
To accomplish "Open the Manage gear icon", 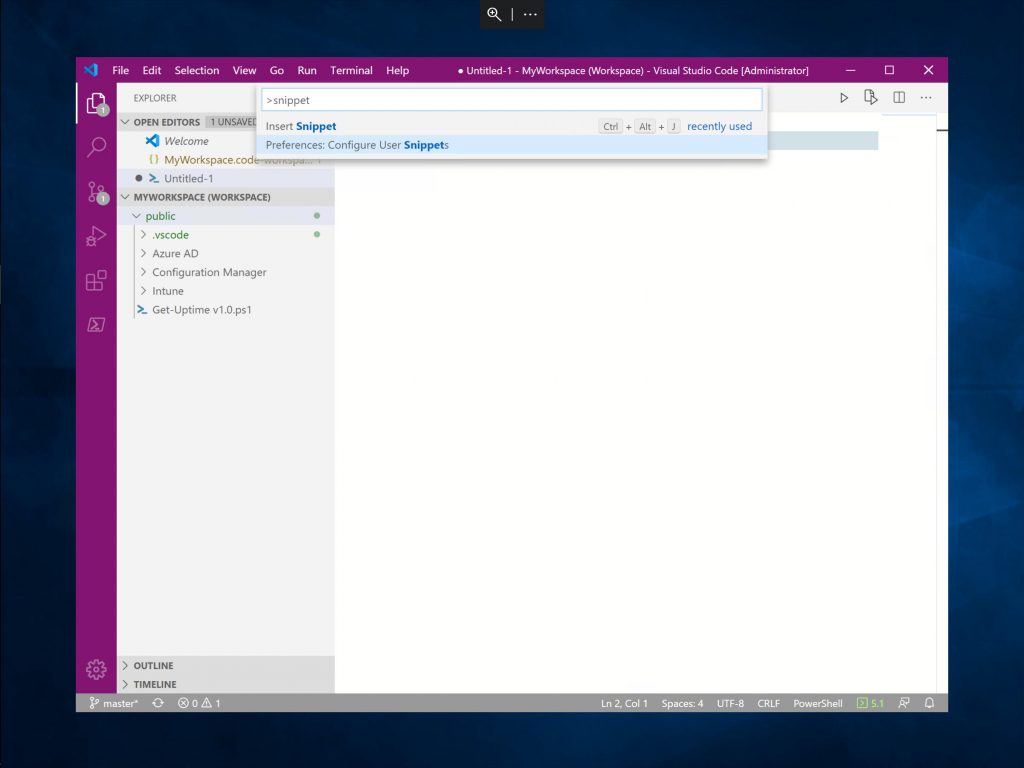I will [96, 669].
